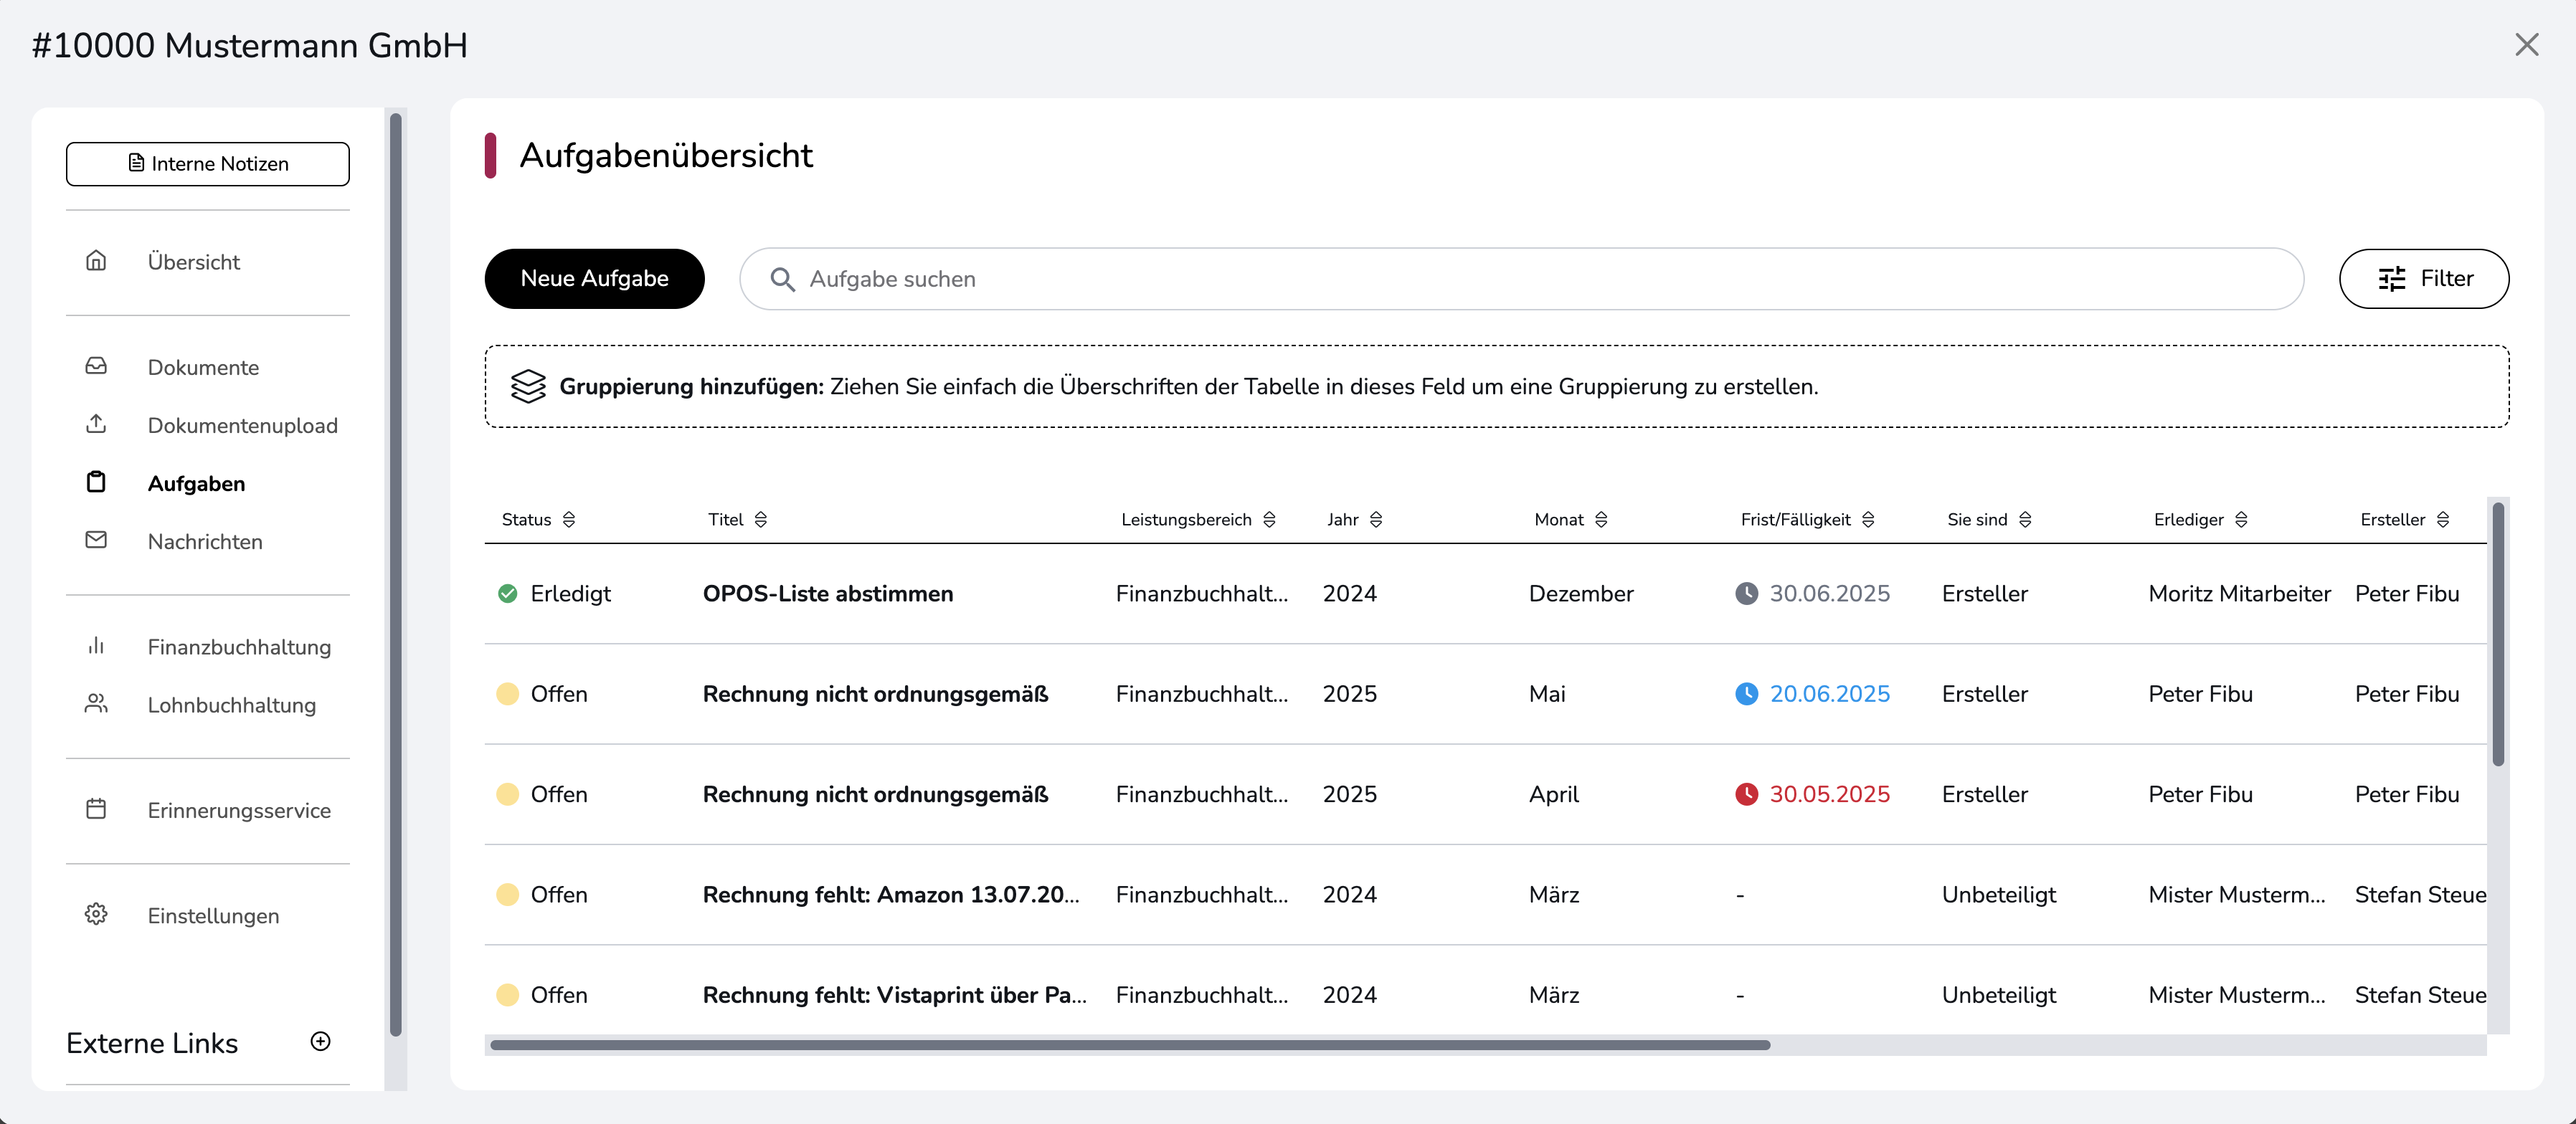Screen dimensions: 2576x1124
Task: Click the Lohnbuchhaltung people icon
Action: [96, 704]
